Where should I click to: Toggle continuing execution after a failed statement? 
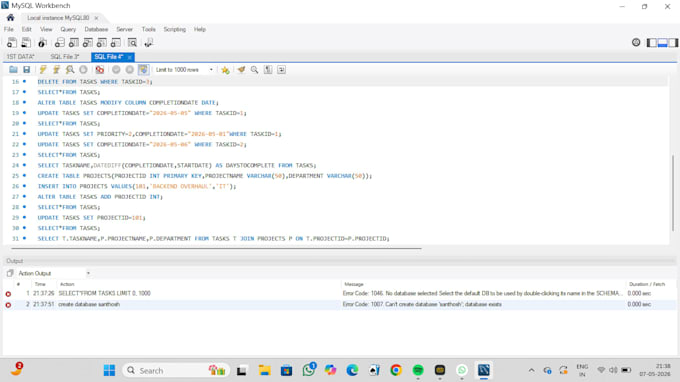(x=100, y=69)
